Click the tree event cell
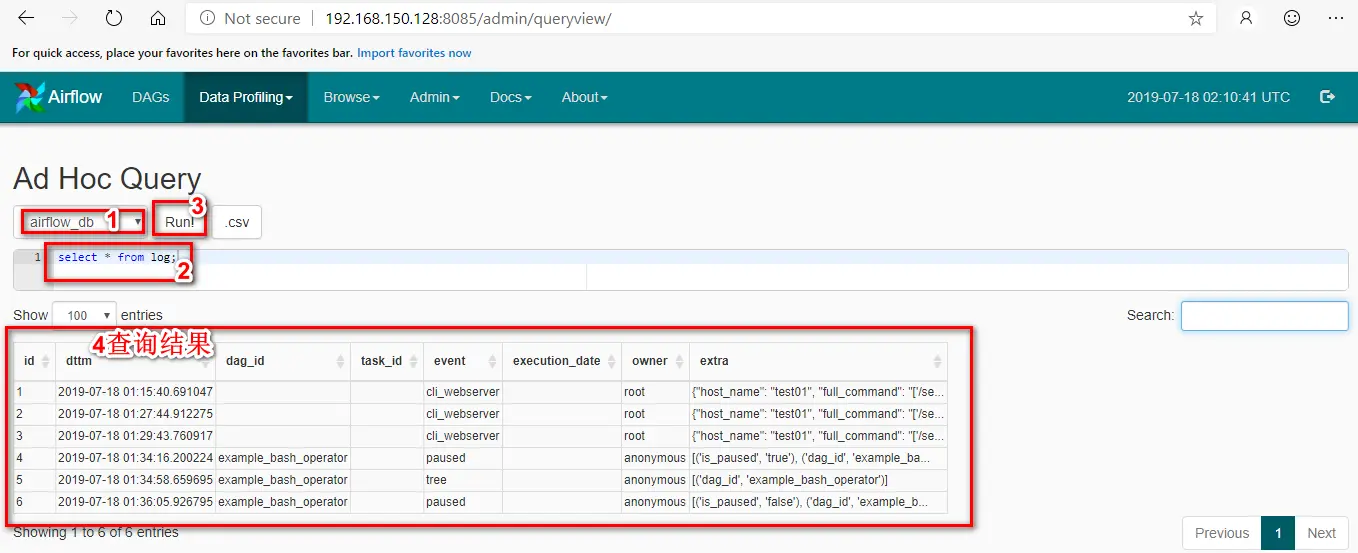Viewport: 1358px width, 553px height. click(x=463, y=480)
